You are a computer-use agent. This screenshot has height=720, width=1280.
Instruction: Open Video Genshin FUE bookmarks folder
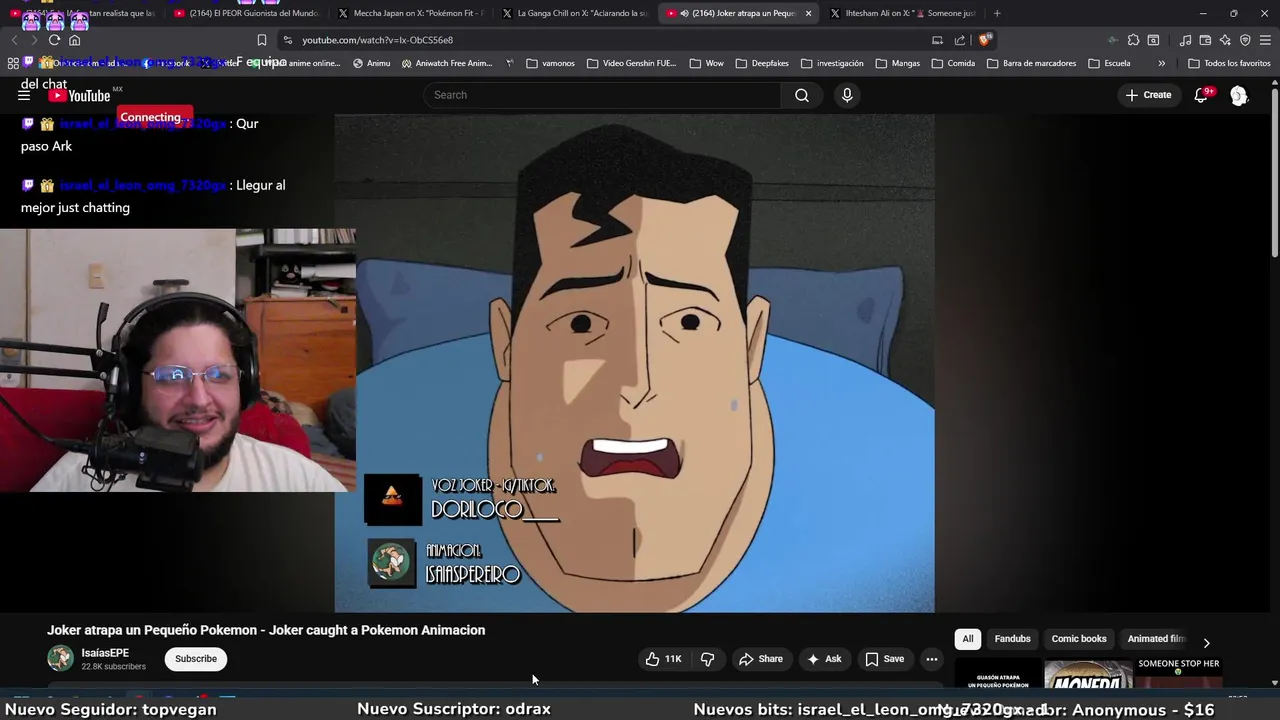tap(632, 63)
